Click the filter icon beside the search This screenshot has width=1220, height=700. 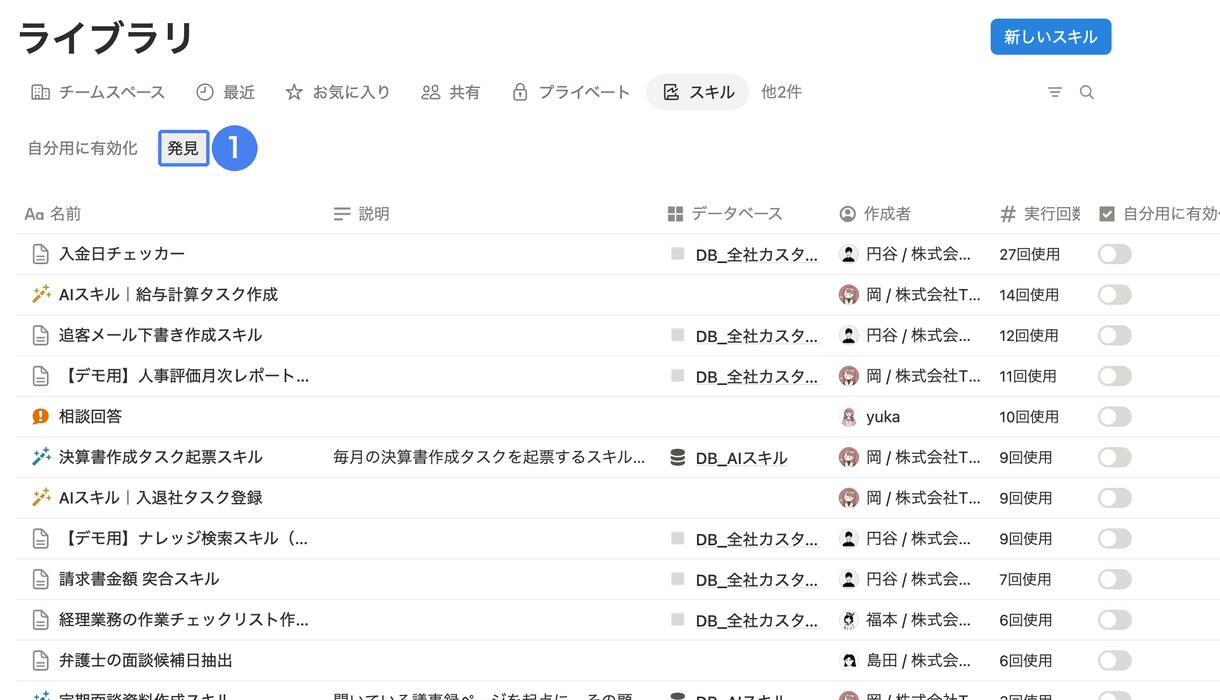pos(1055,92)
